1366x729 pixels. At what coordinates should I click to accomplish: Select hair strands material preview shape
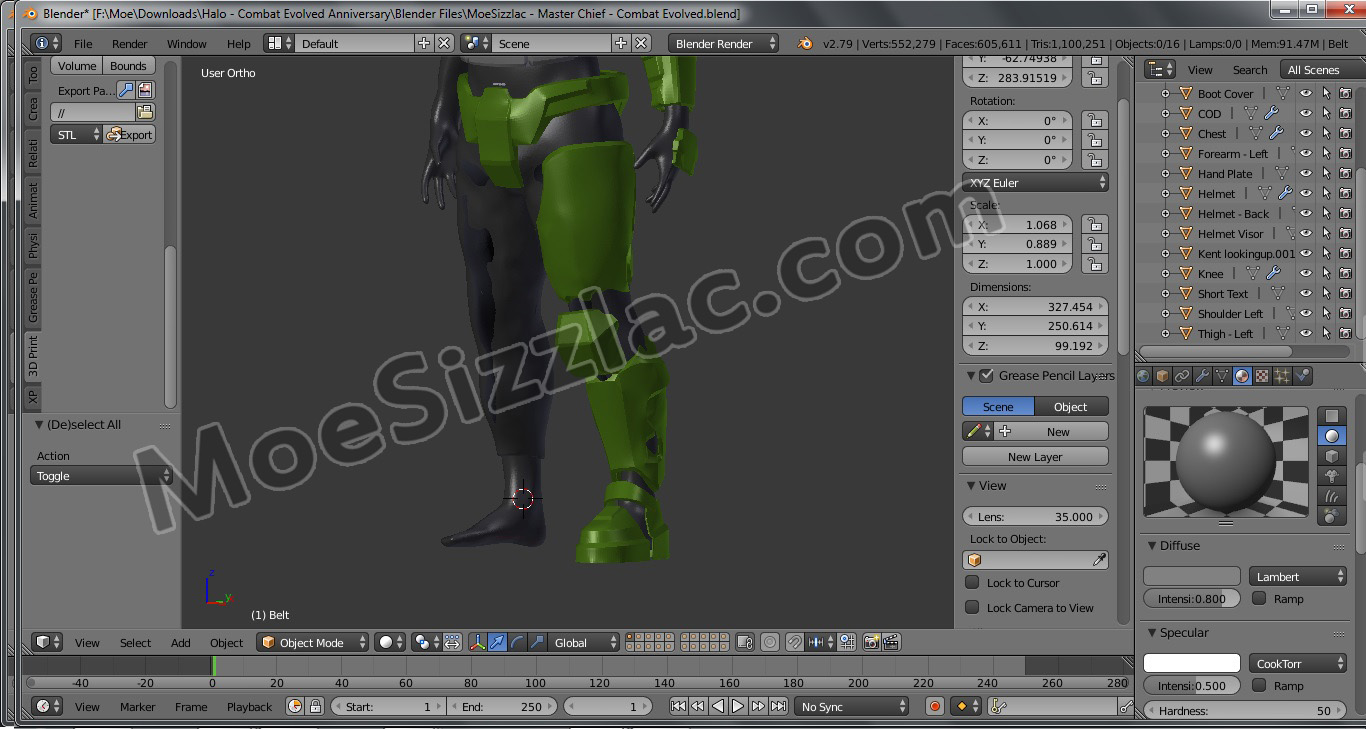(1332, 496)
